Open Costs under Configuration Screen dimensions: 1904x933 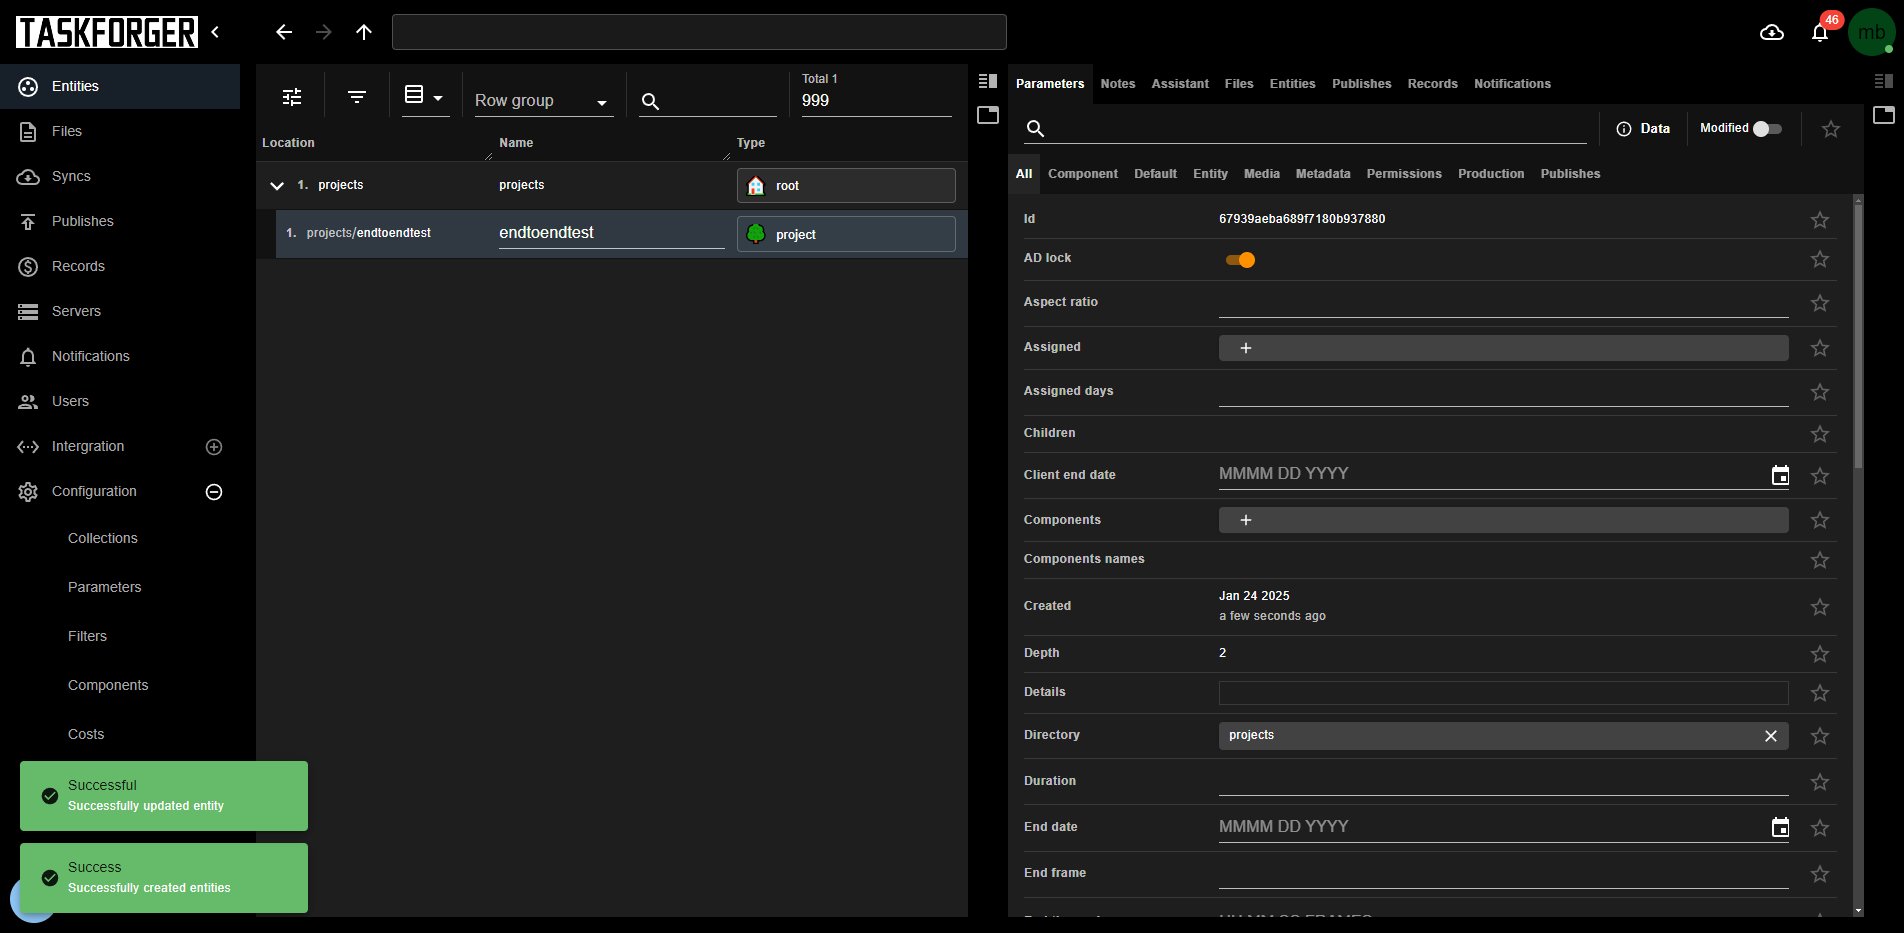point(86,734)
